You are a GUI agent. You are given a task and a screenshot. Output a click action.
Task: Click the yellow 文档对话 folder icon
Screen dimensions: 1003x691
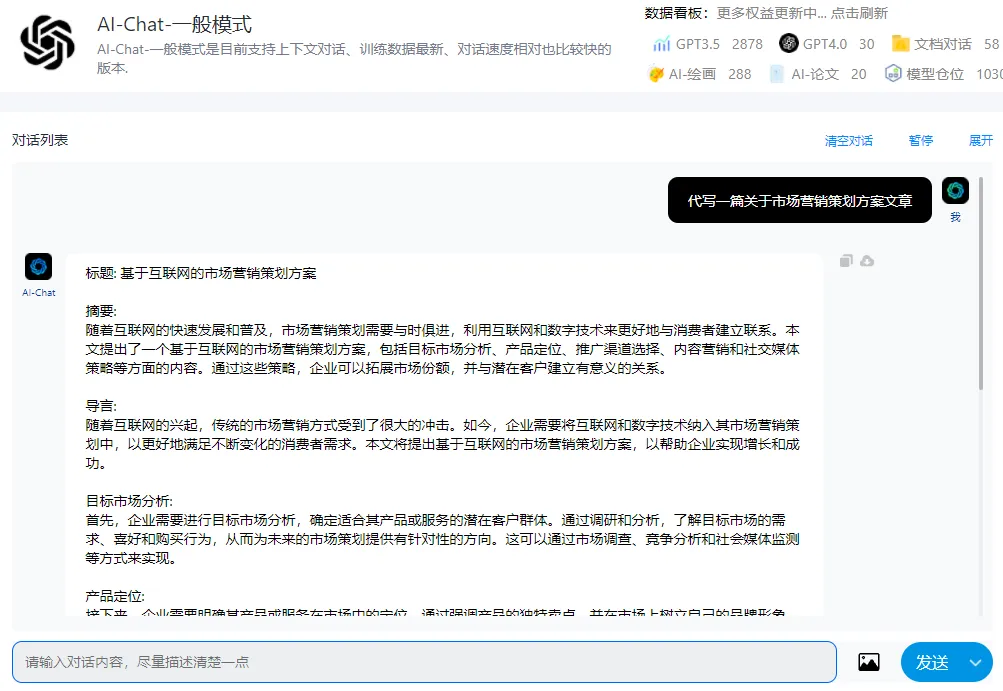click(900, 44)
